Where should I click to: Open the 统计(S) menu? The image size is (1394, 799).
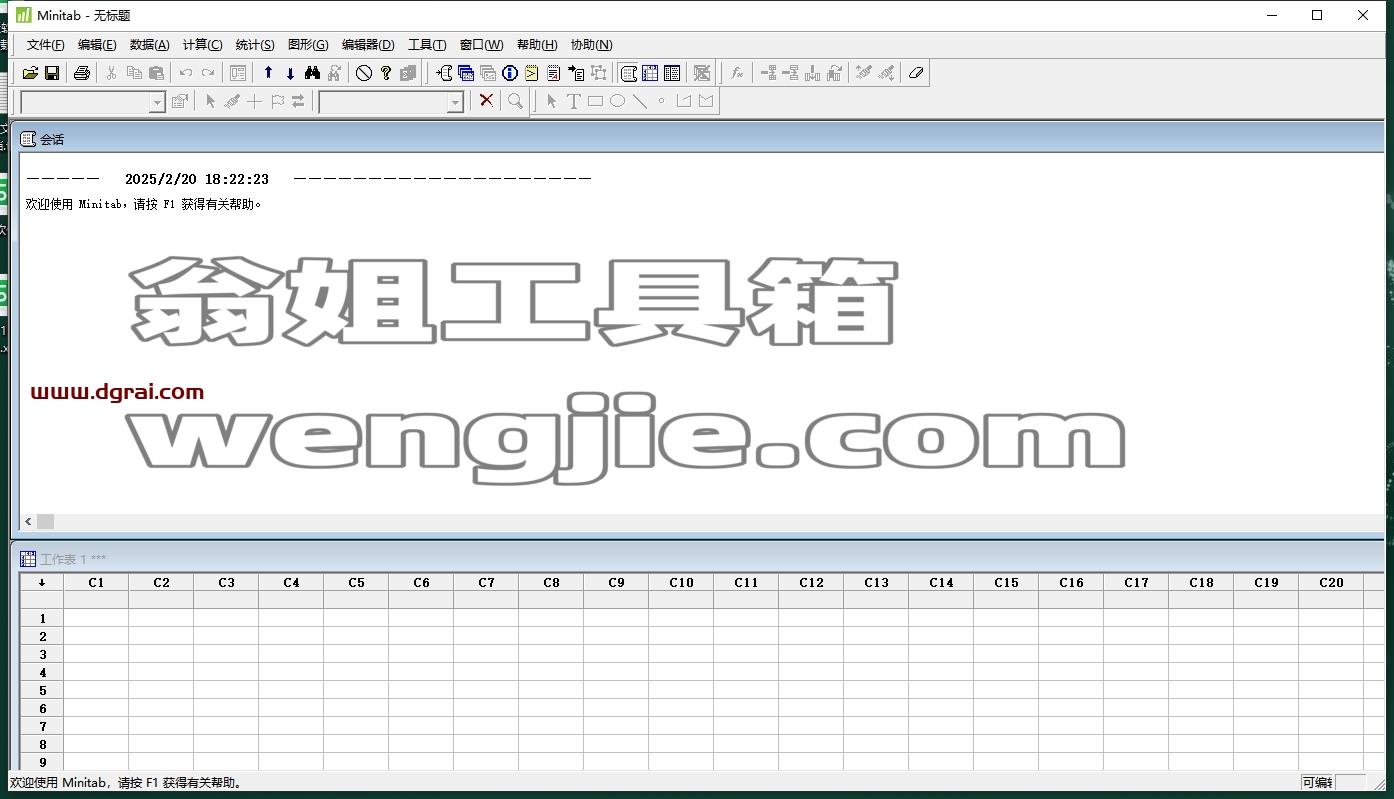(x=255, y=45)
